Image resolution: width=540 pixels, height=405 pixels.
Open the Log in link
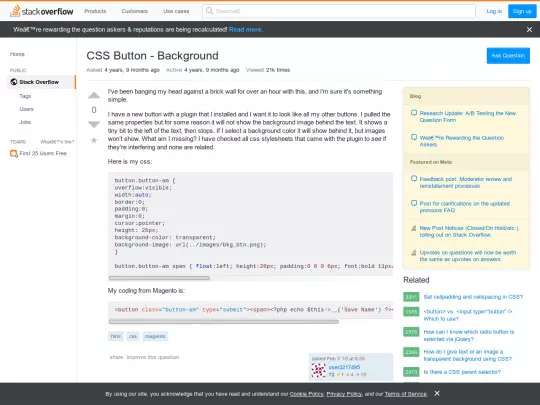pyautogui.click(x=494, y=11)
